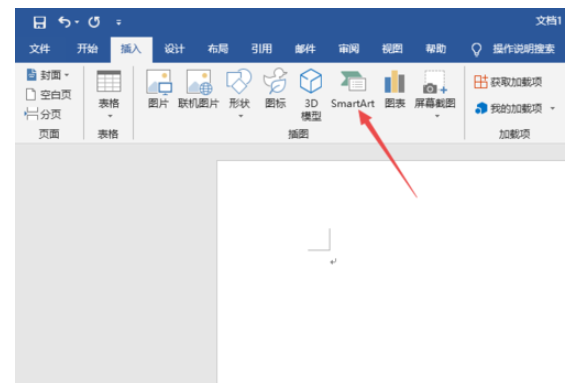Save the document with the floppy icon
574x383 pixels.
point(40,22)
